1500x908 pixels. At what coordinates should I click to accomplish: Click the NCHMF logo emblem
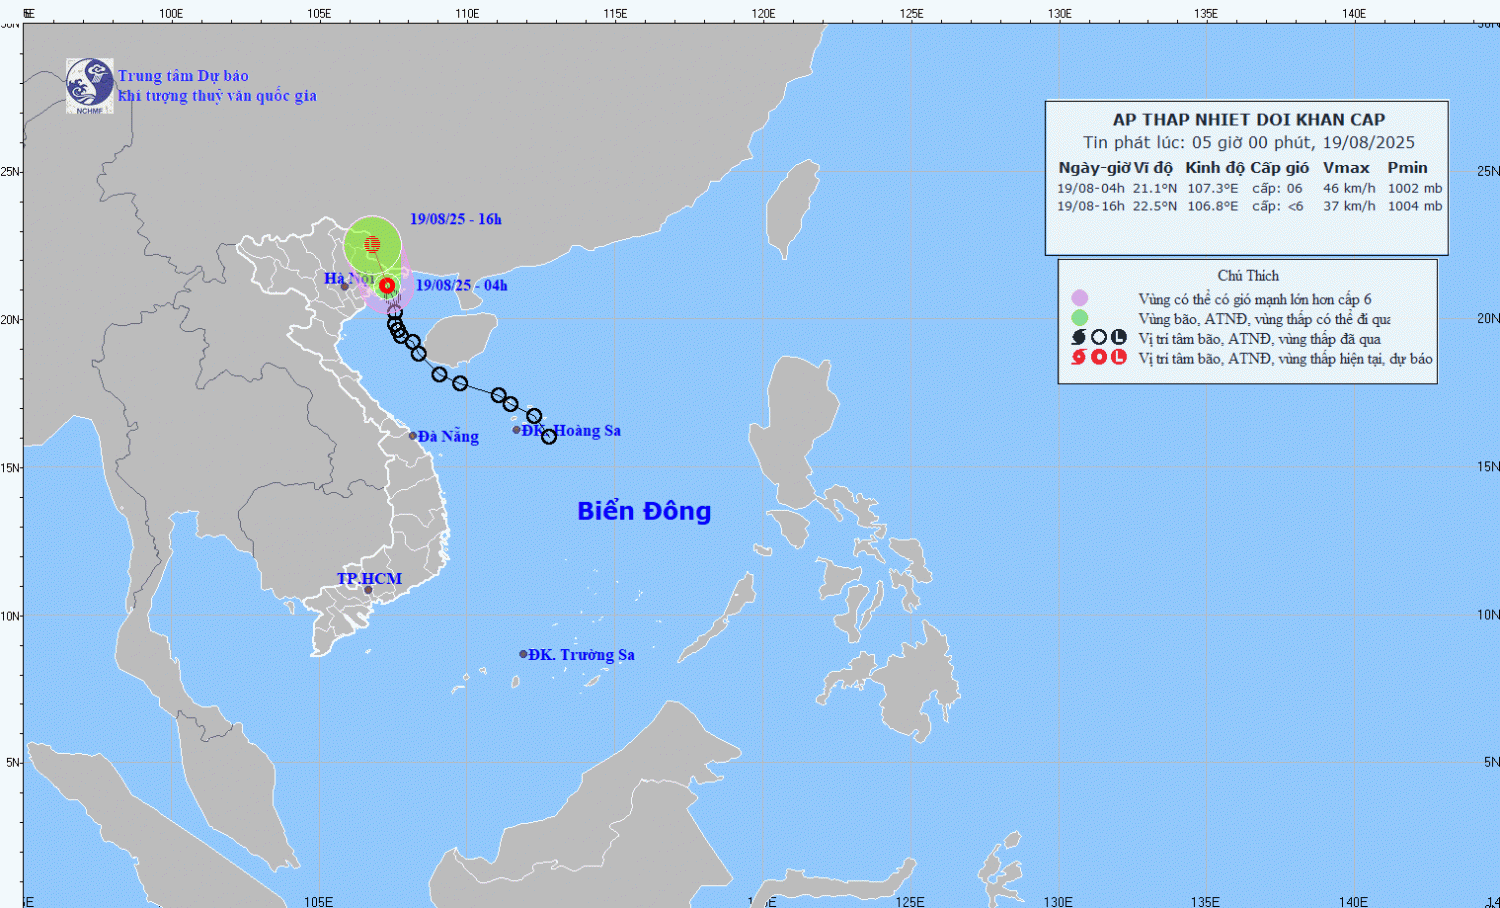pyautogui.click(x=89, y=85)
